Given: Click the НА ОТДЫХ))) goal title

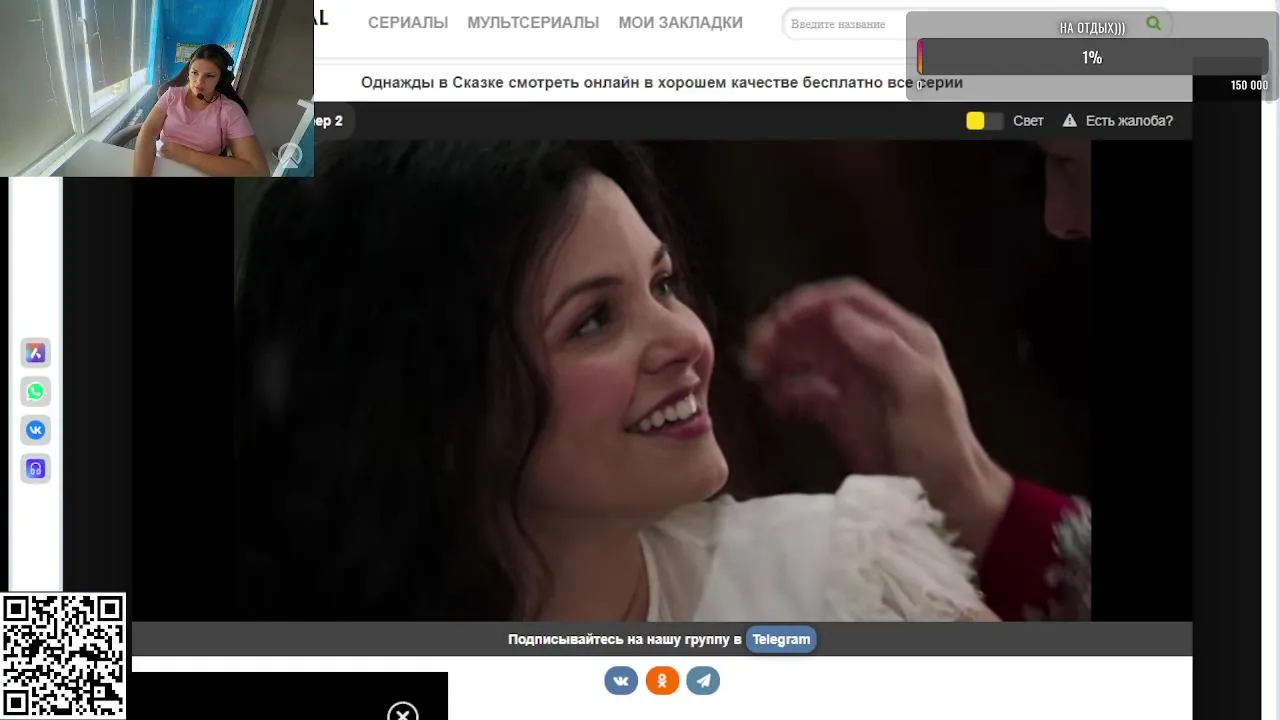Looking at the screenshot, I should coord(1092,29).
